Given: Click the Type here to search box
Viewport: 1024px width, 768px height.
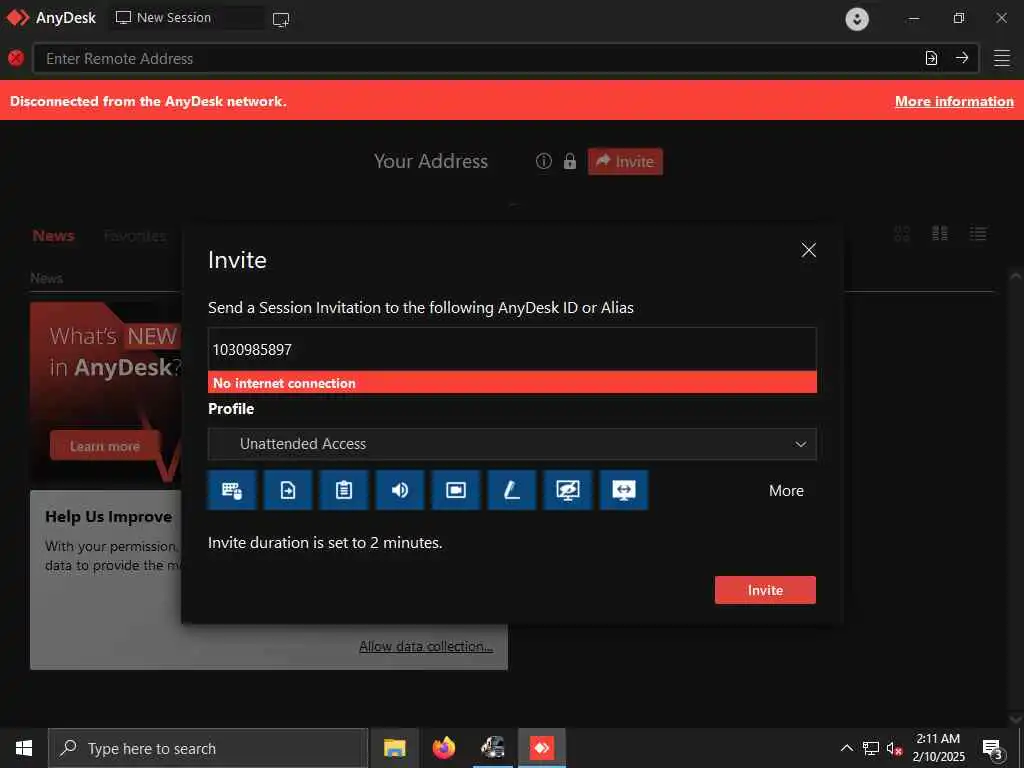Looking at the screenshot, I should [208, 748].
